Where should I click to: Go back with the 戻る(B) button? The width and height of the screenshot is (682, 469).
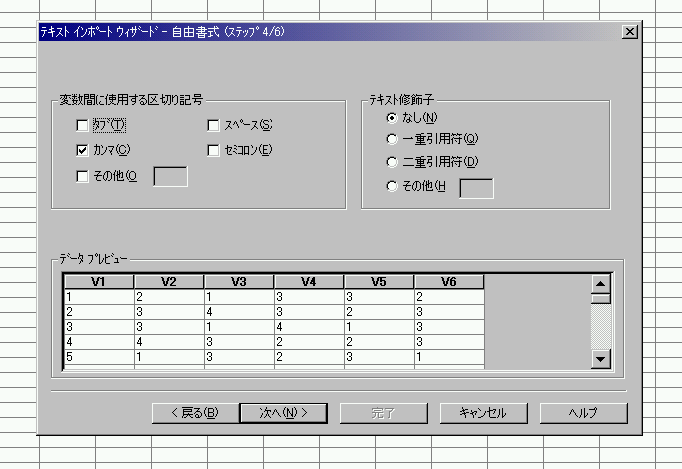point(194,413)
